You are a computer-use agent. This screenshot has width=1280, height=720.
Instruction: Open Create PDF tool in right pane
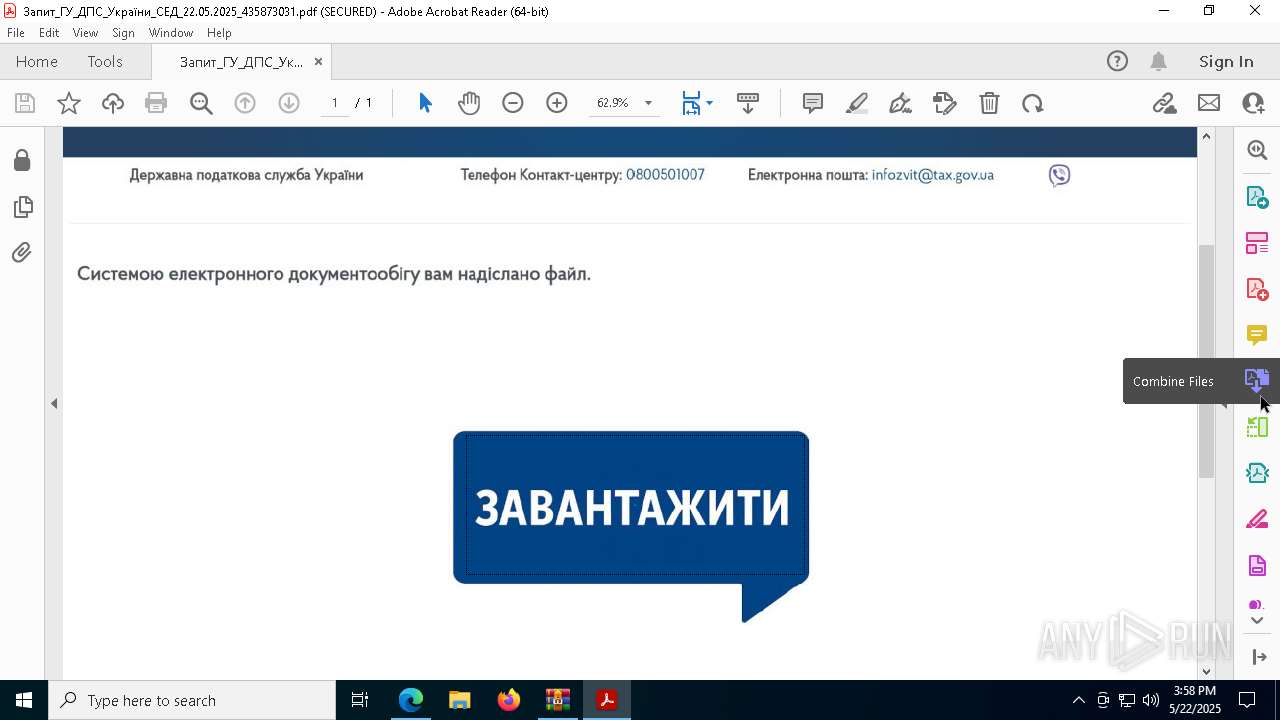tap(1257, 289)
